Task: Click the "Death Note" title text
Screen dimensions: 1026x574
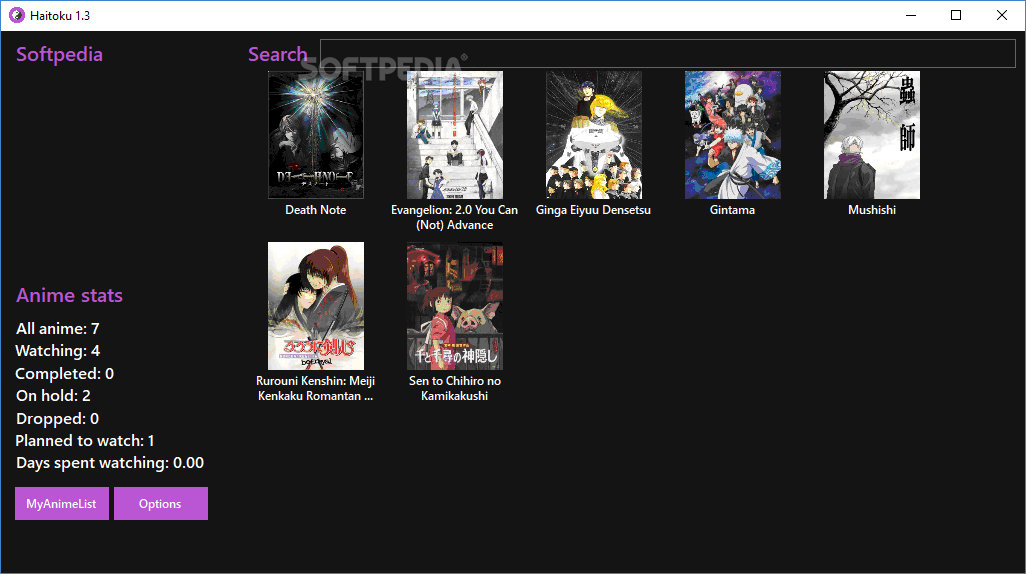Action: click(315, 210)
